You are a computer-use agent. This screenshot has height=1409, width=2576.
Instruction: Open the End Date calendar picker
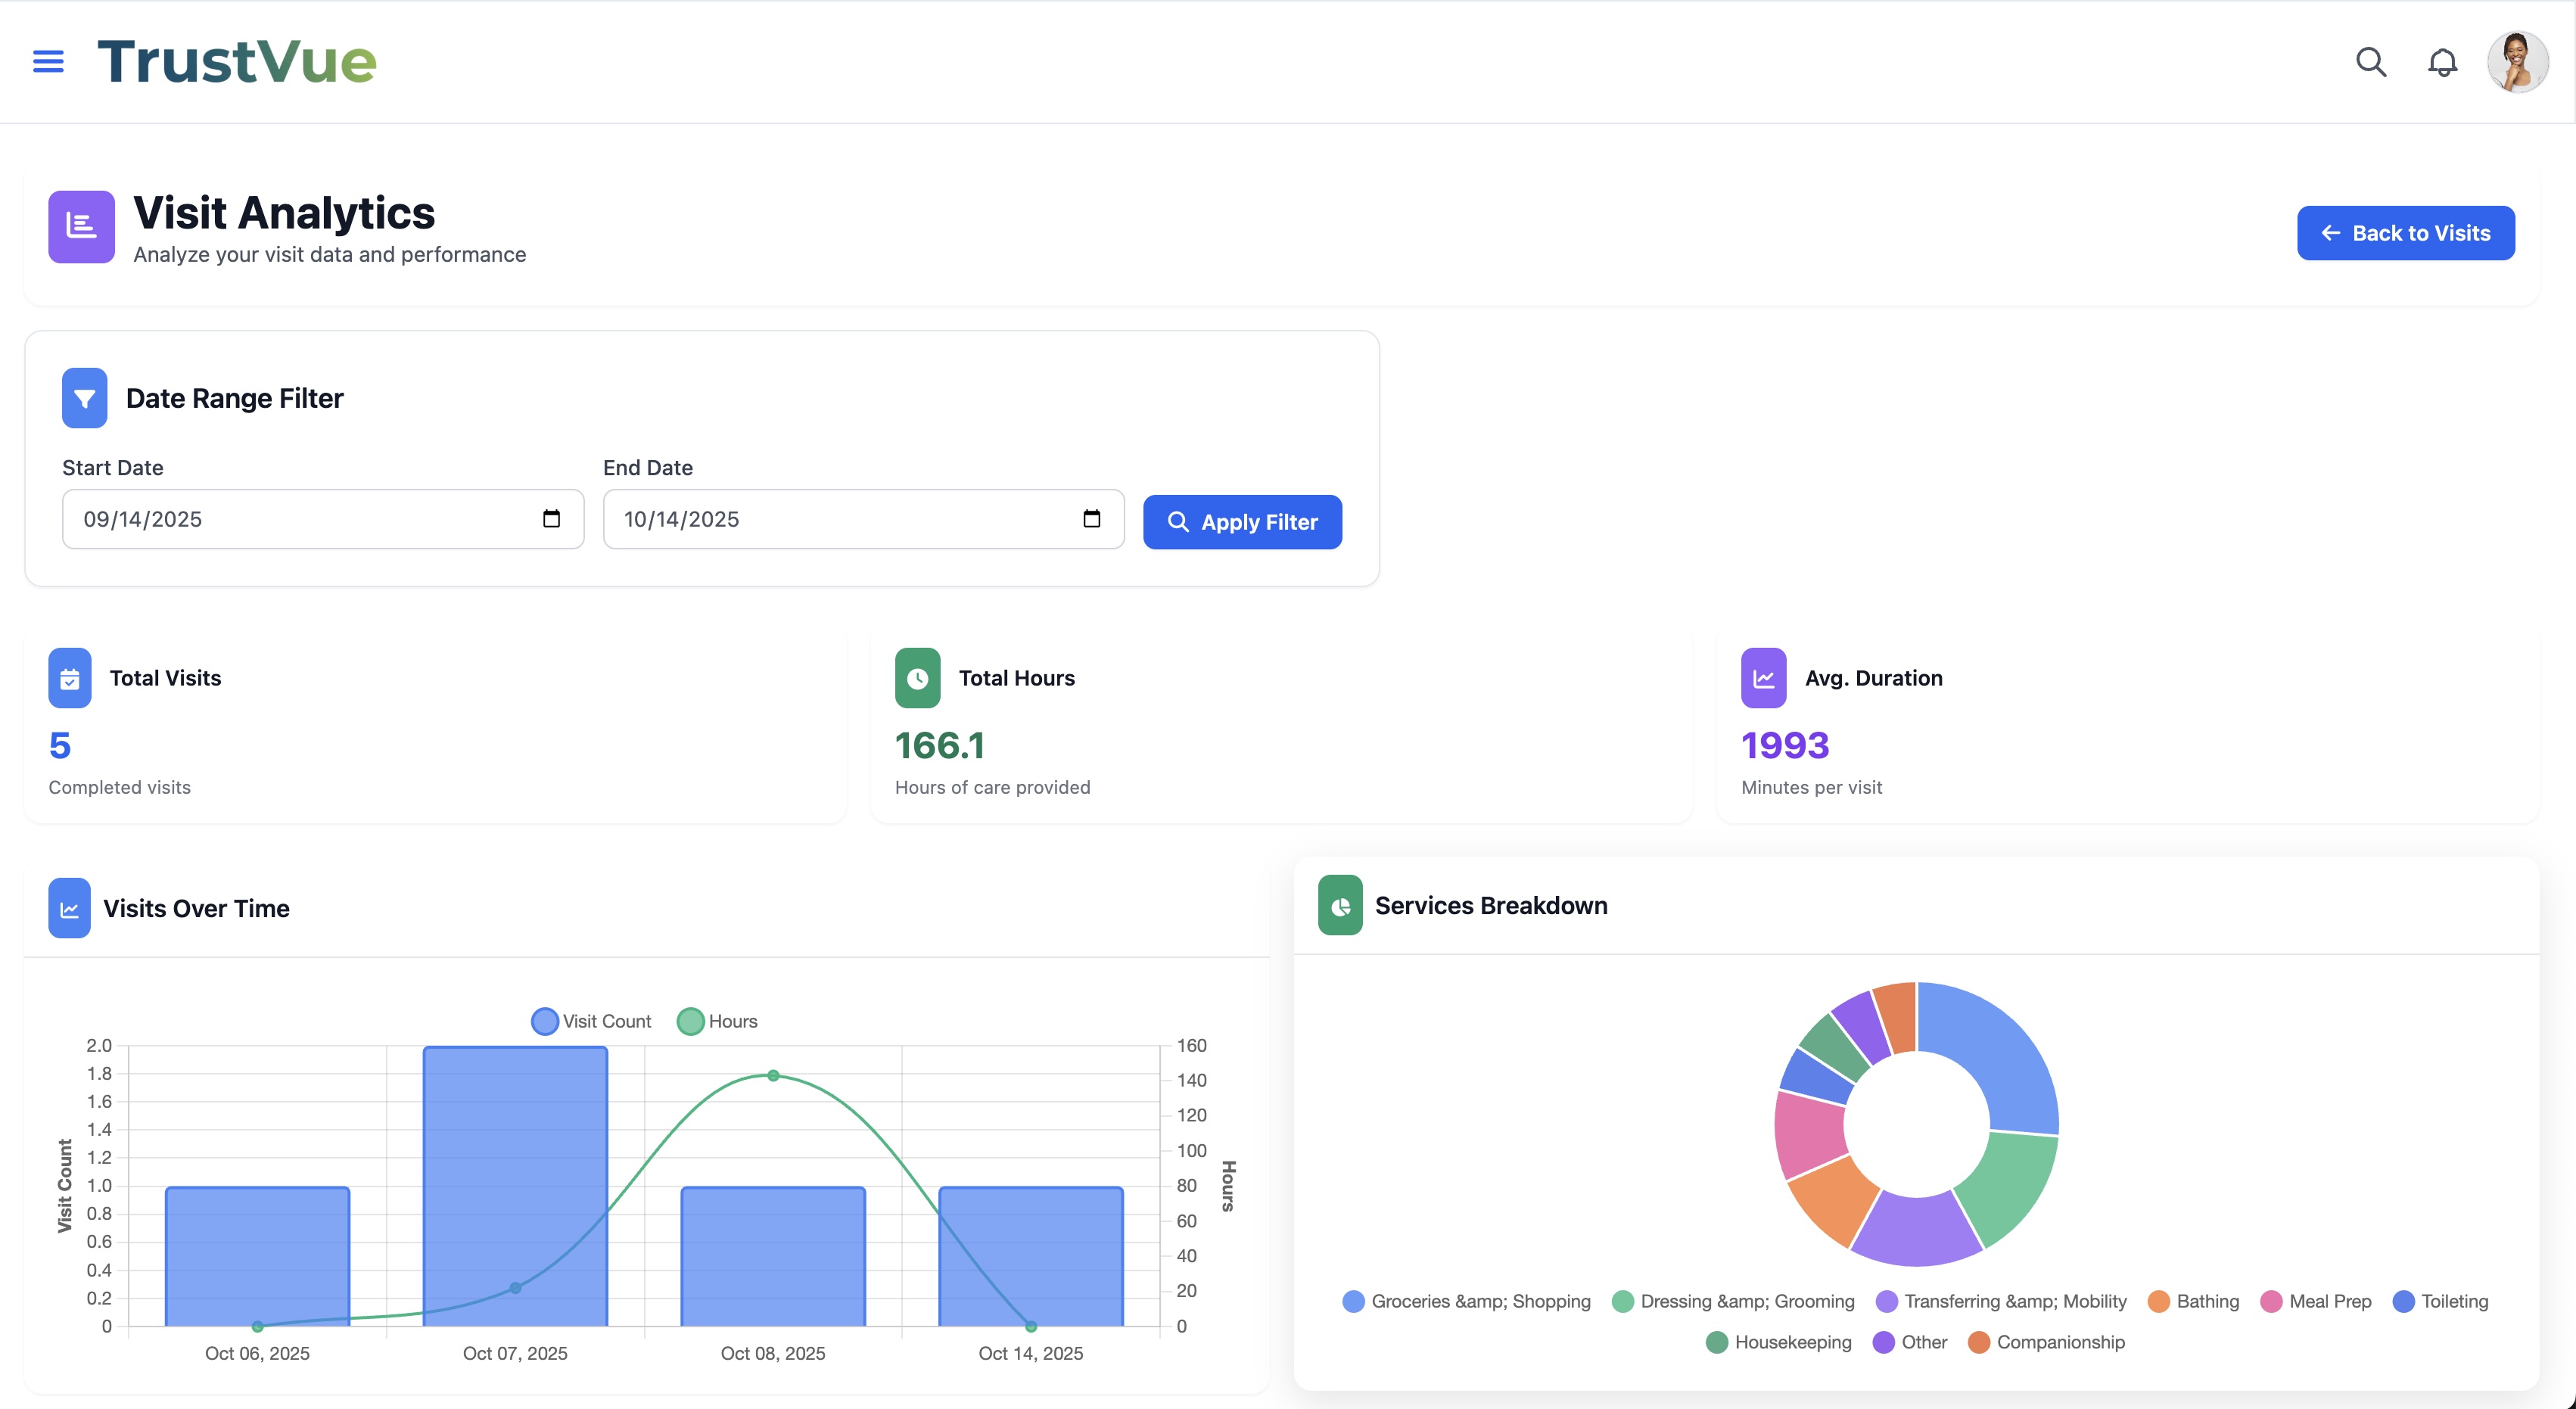tap(1091, 518)
